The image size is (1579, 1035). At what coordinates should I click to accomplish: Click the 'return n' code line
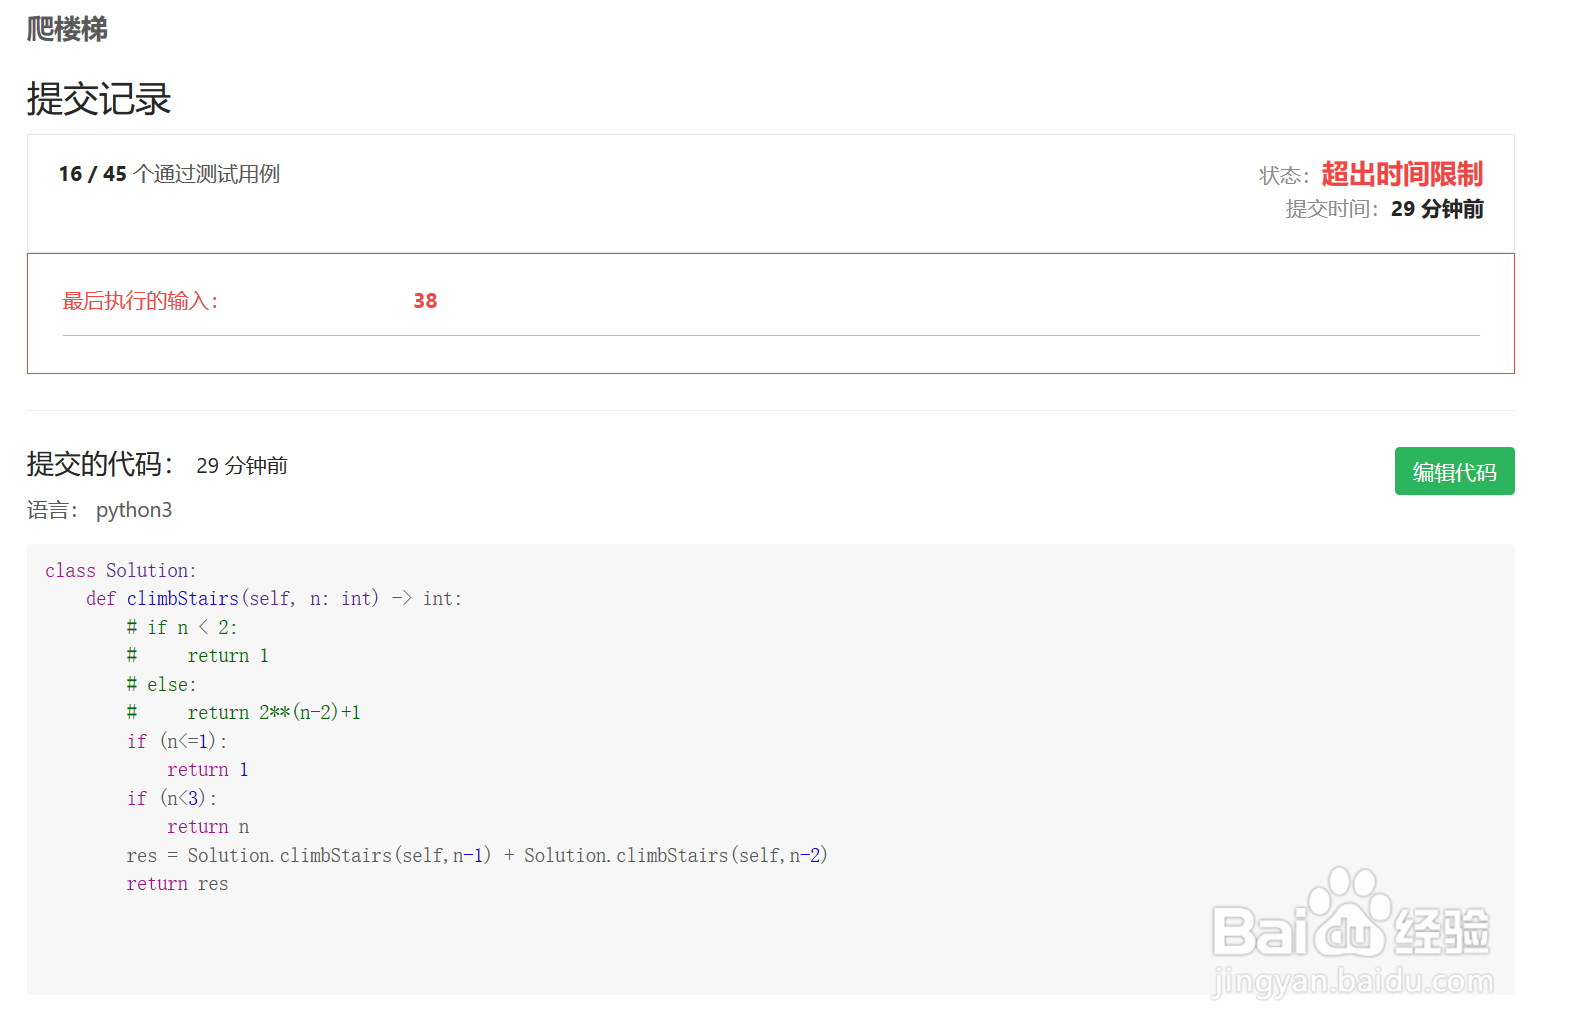pos(208,826)
